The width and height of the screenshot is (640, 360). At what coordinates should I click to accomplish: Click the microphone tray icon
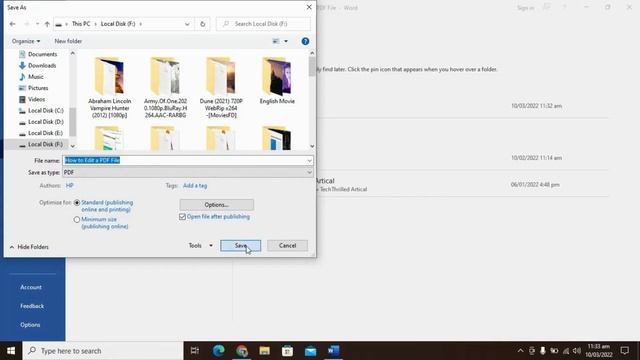coord(542,351)
